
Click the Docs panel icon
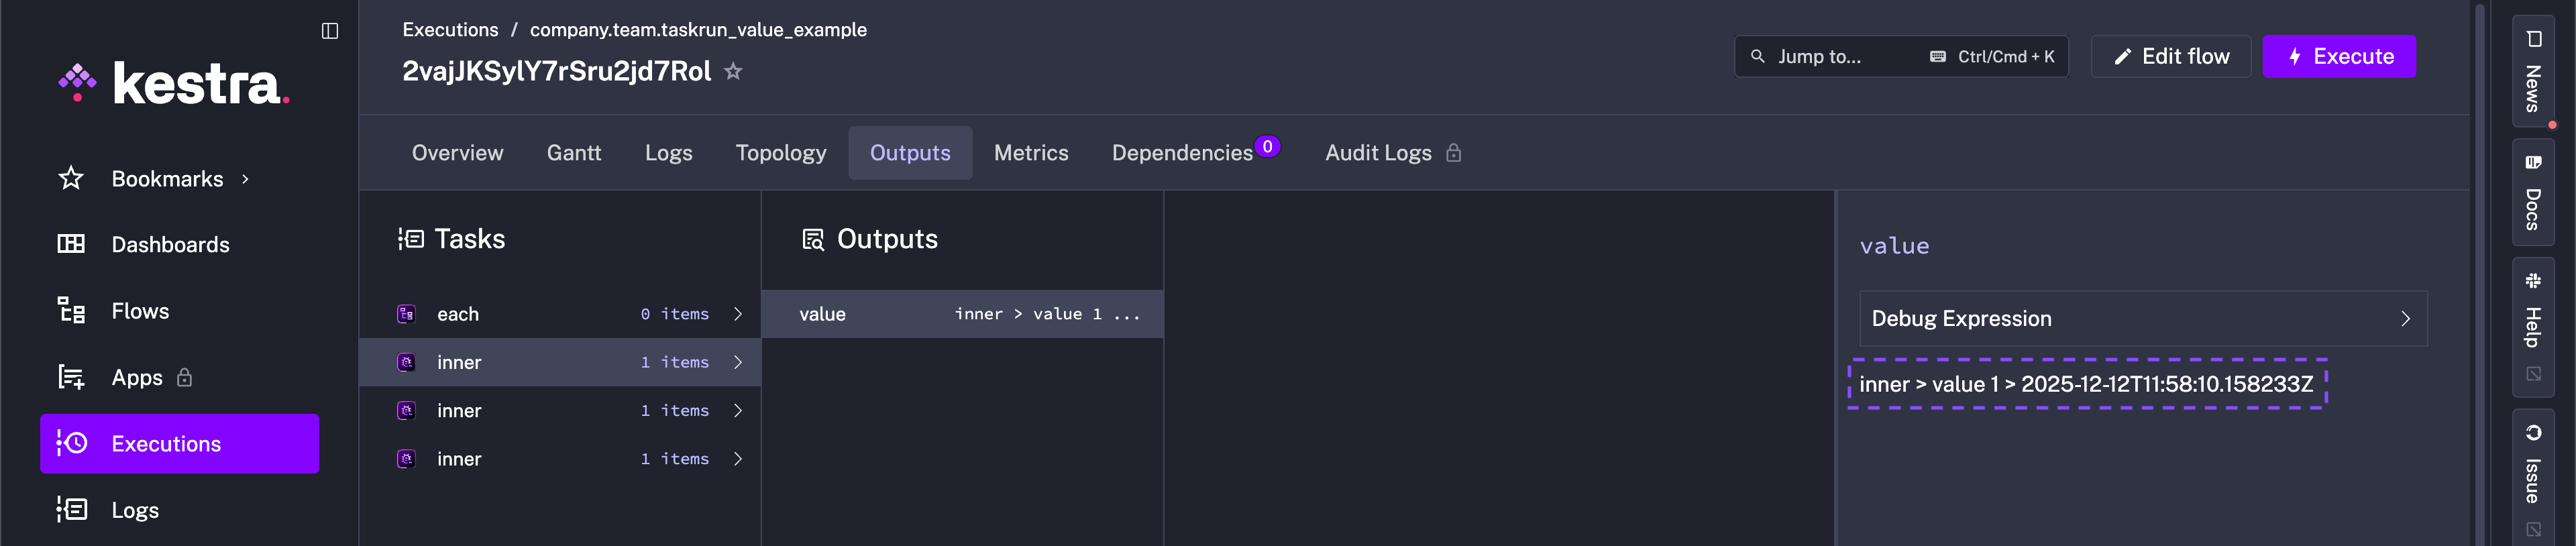(2534, 162)
